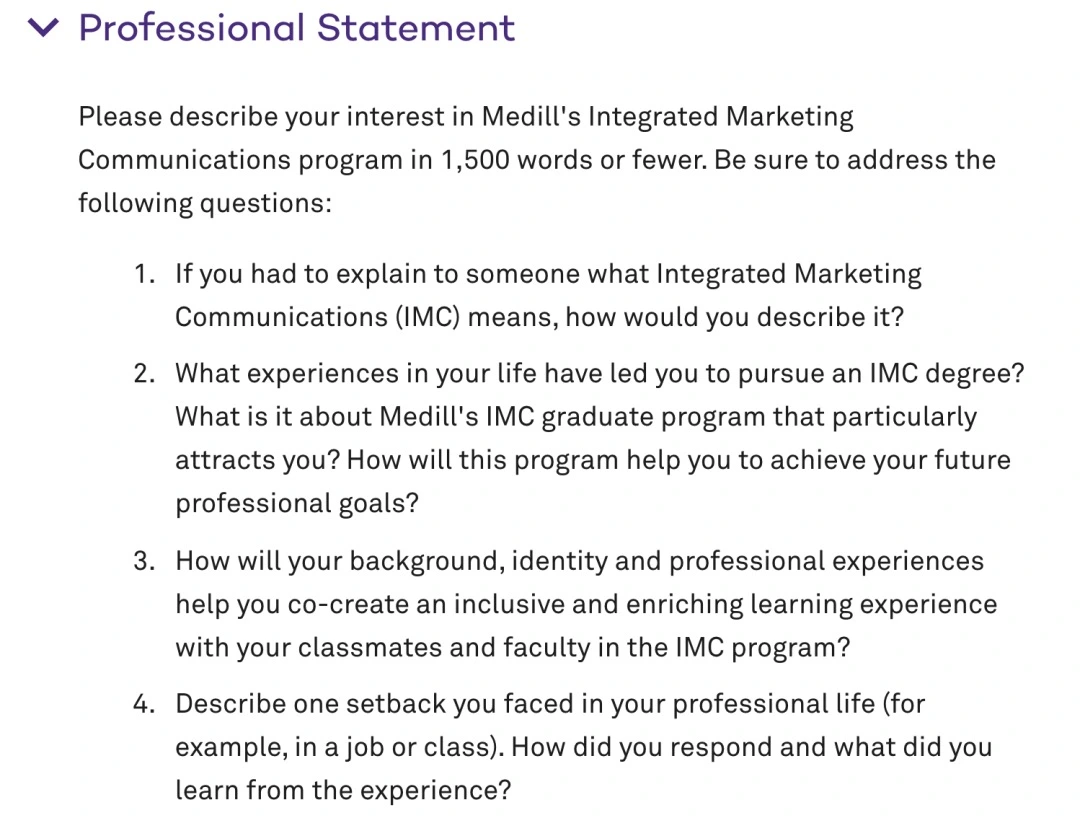The image size is (1080, 818).
Task: Click the intro paragraph about Medill's program
Action: (537, 160)
